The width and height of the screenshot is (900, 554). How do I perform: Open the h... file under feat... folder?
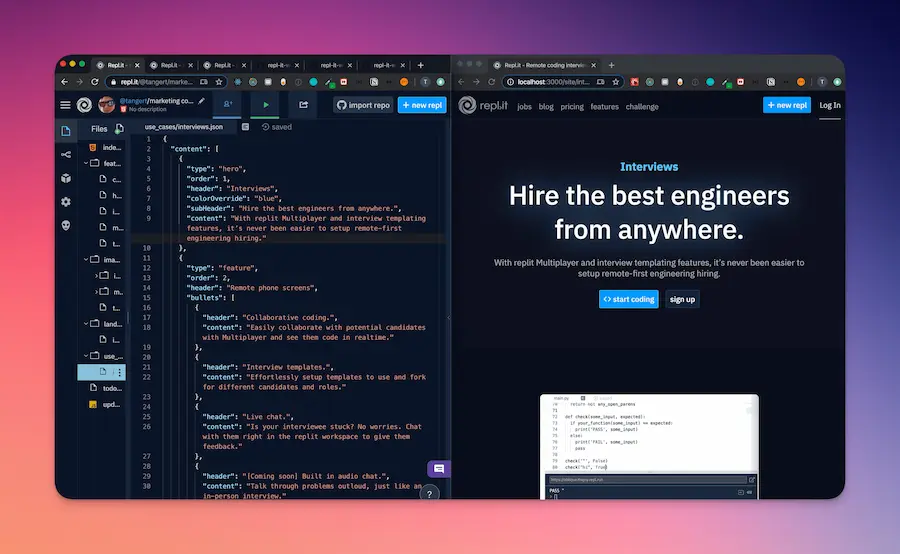(110, 195)
